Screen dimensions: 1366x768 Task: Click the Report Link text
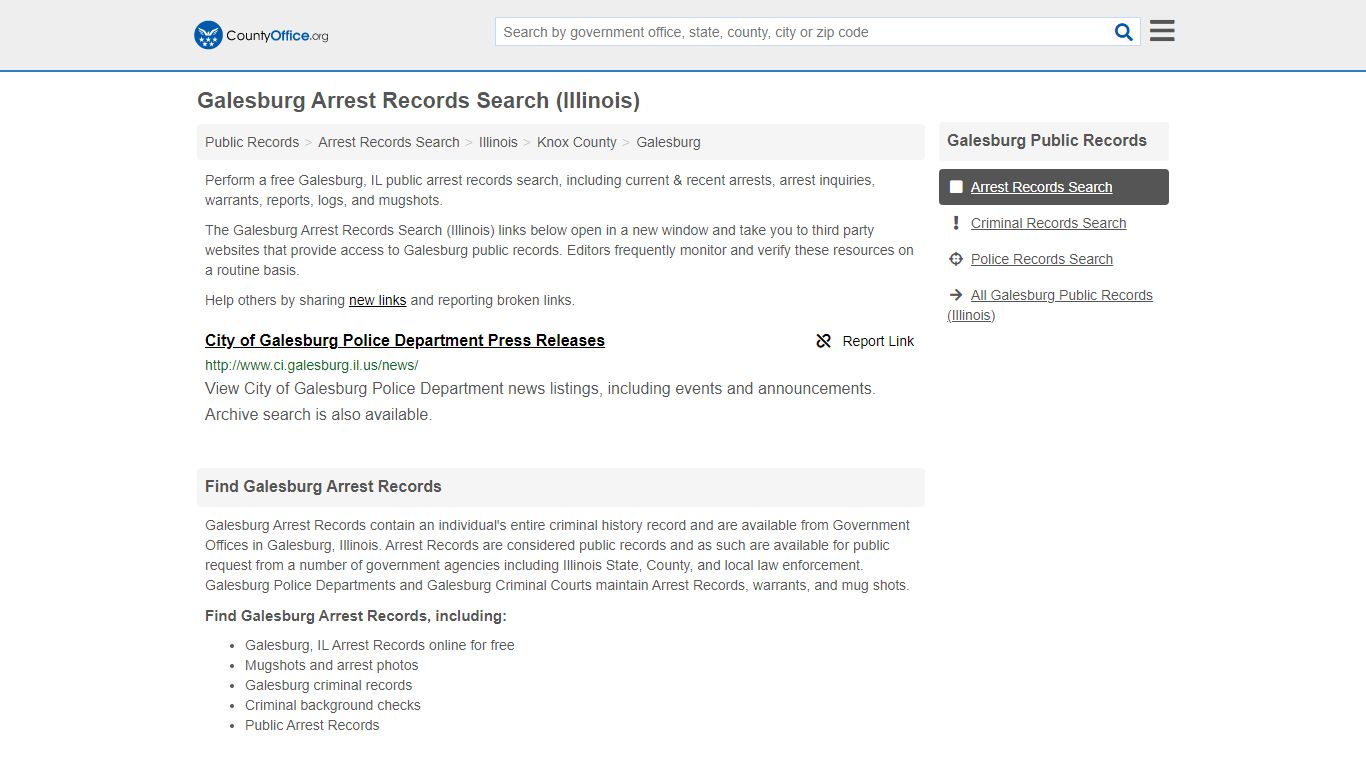coord(878,341)
